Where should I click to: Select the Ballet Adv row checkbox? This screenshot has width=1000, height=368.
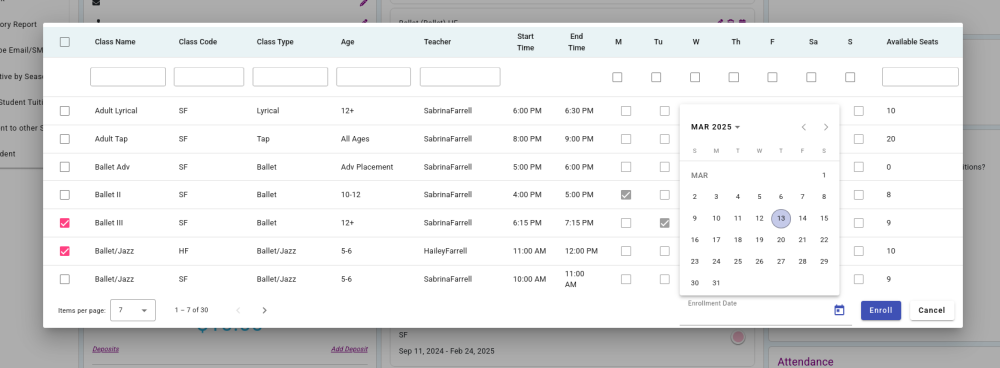coord(64,167)
